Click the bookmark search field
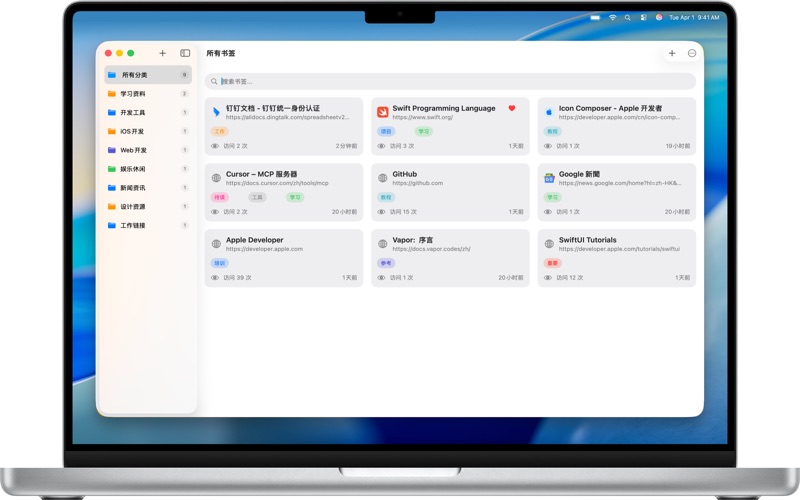Screen dimensions: 800x500 point(451,81)
